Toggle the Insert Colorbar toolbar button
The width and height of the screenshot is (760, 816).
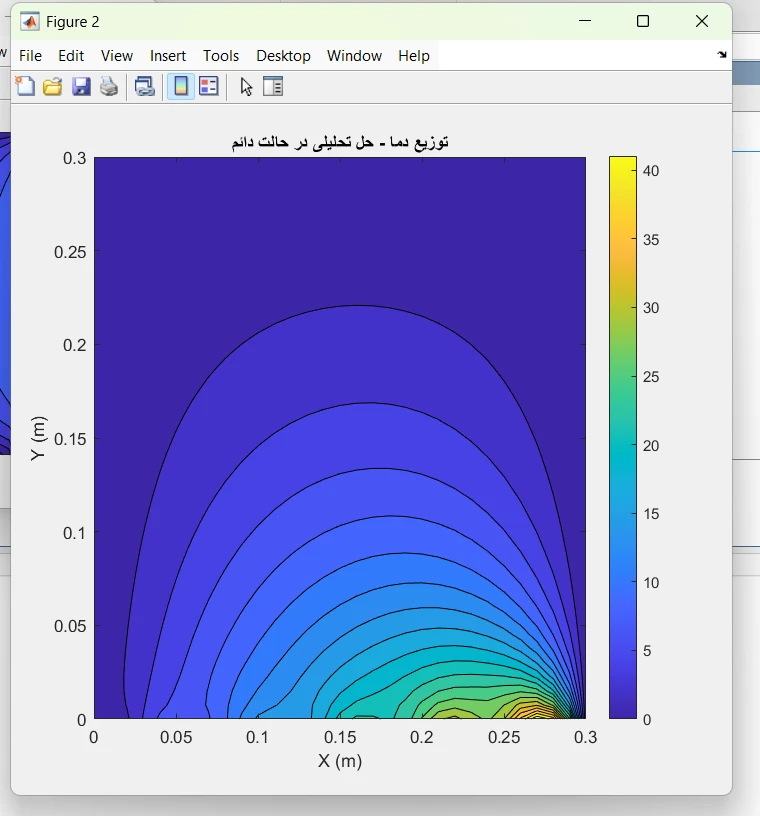181,87
